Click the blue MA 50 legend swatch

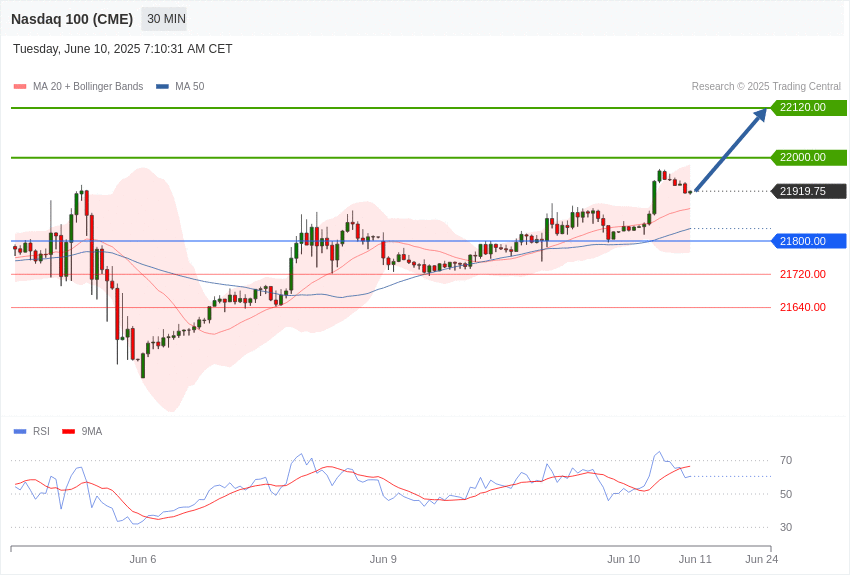tap(163, 87)
